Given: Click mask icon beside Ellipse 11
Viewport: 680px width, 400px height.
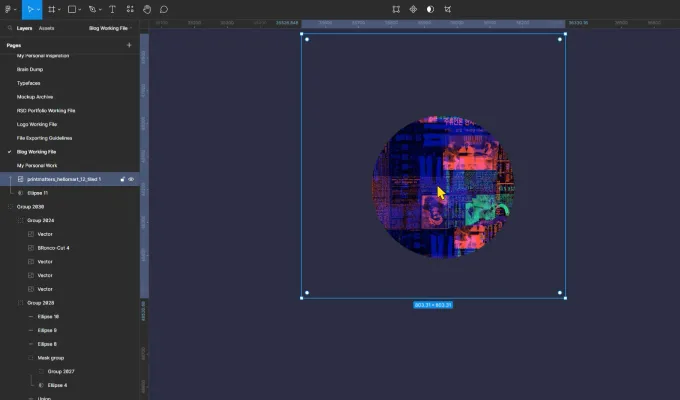Looking at the screenshot, I should (20, 193).
